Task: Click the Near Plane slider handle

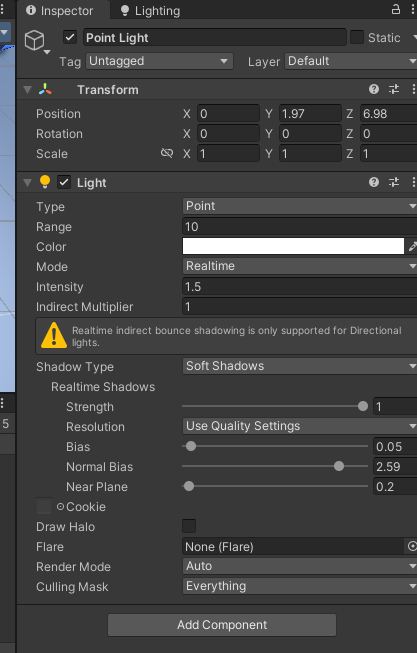Action: pos(189,486)
